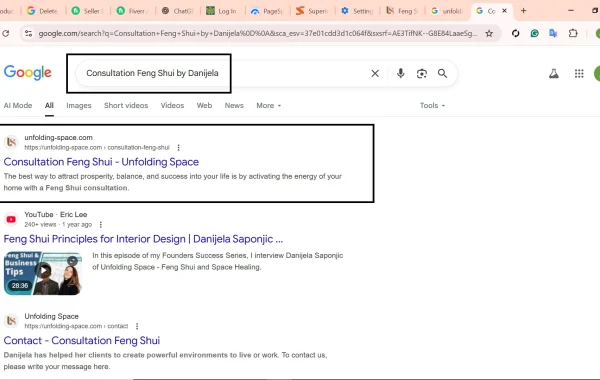This screenshot has width=600, height=380.
Task: Open Google Lens image search icon
Action: pos(422,73)
